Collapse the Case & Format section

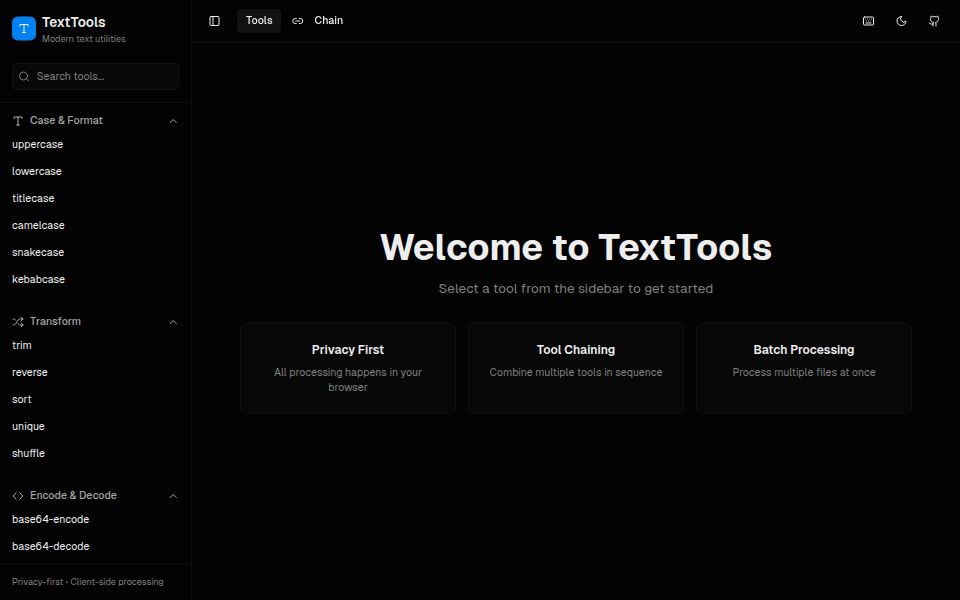173,120
